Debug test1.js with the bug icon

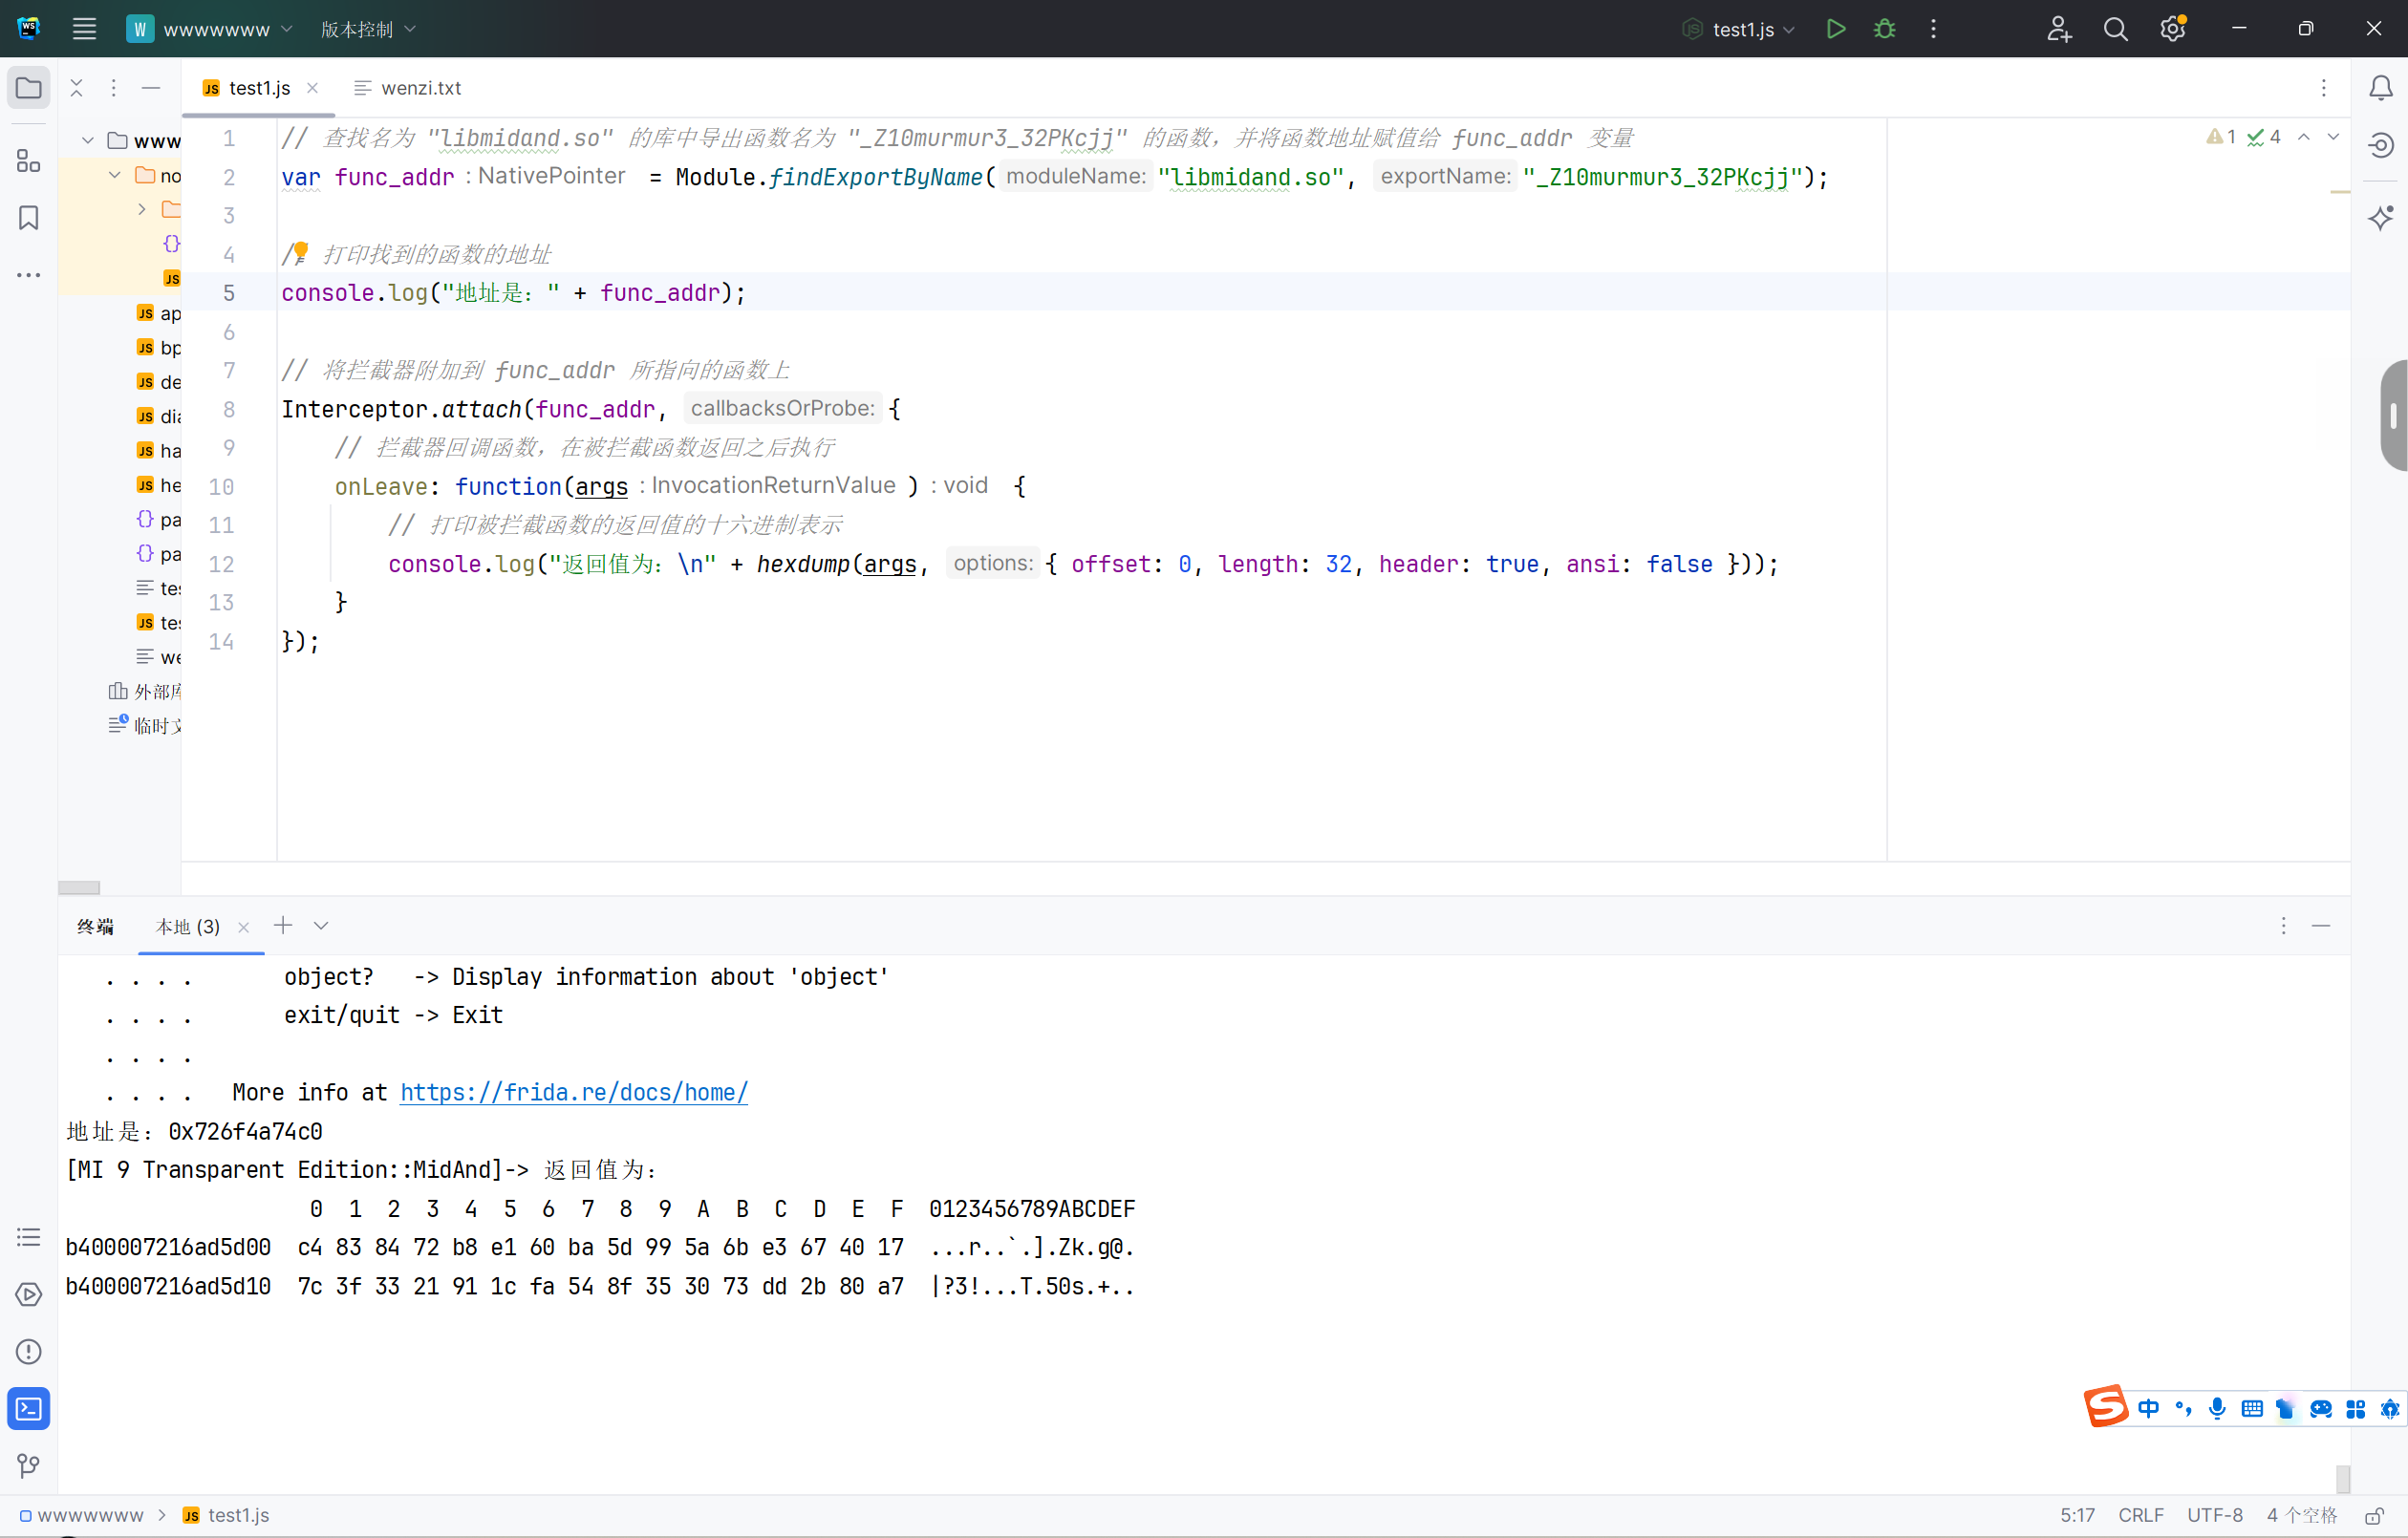pos(1884,29)
